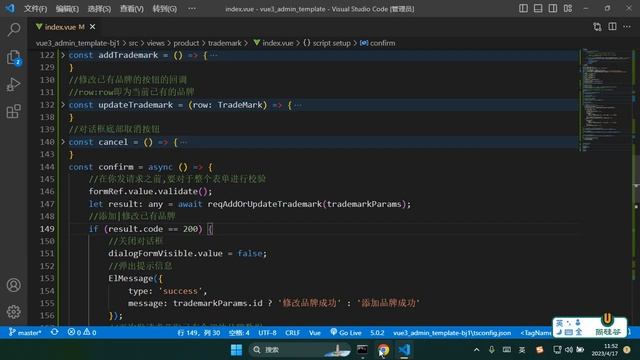Viewport: 640px width, 360px height.
Task: Toggle bottom Panel visibility
Action: (538, 8)
